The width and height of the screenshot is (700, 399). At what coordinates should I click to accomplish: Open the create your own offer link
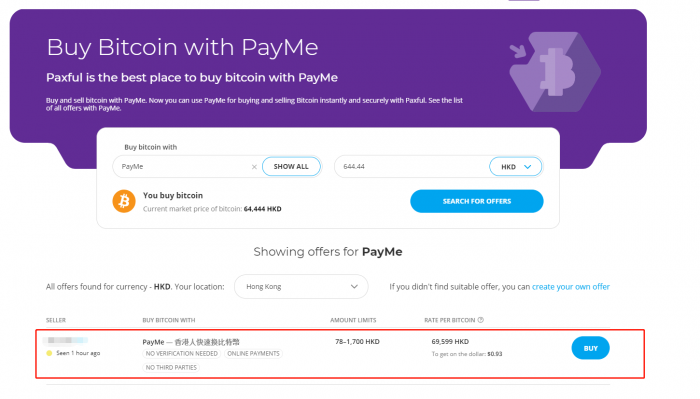(571, 287)
